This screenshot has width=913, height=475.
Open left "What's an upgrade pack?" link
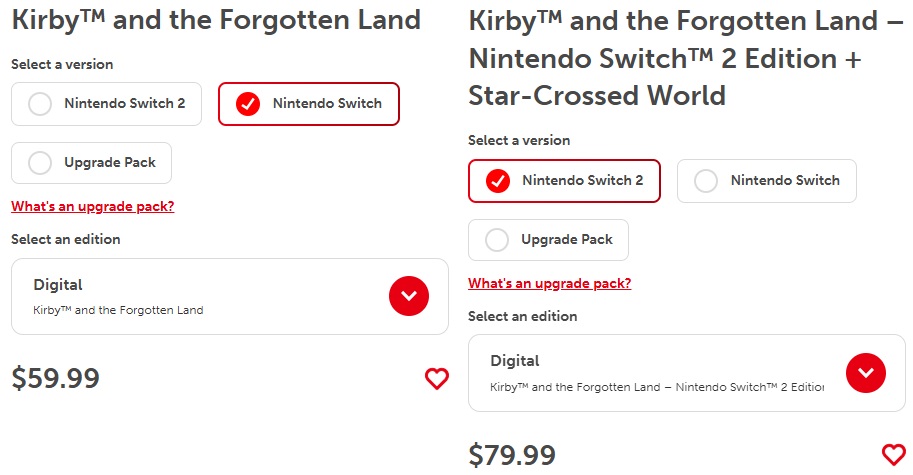point(93,207)
